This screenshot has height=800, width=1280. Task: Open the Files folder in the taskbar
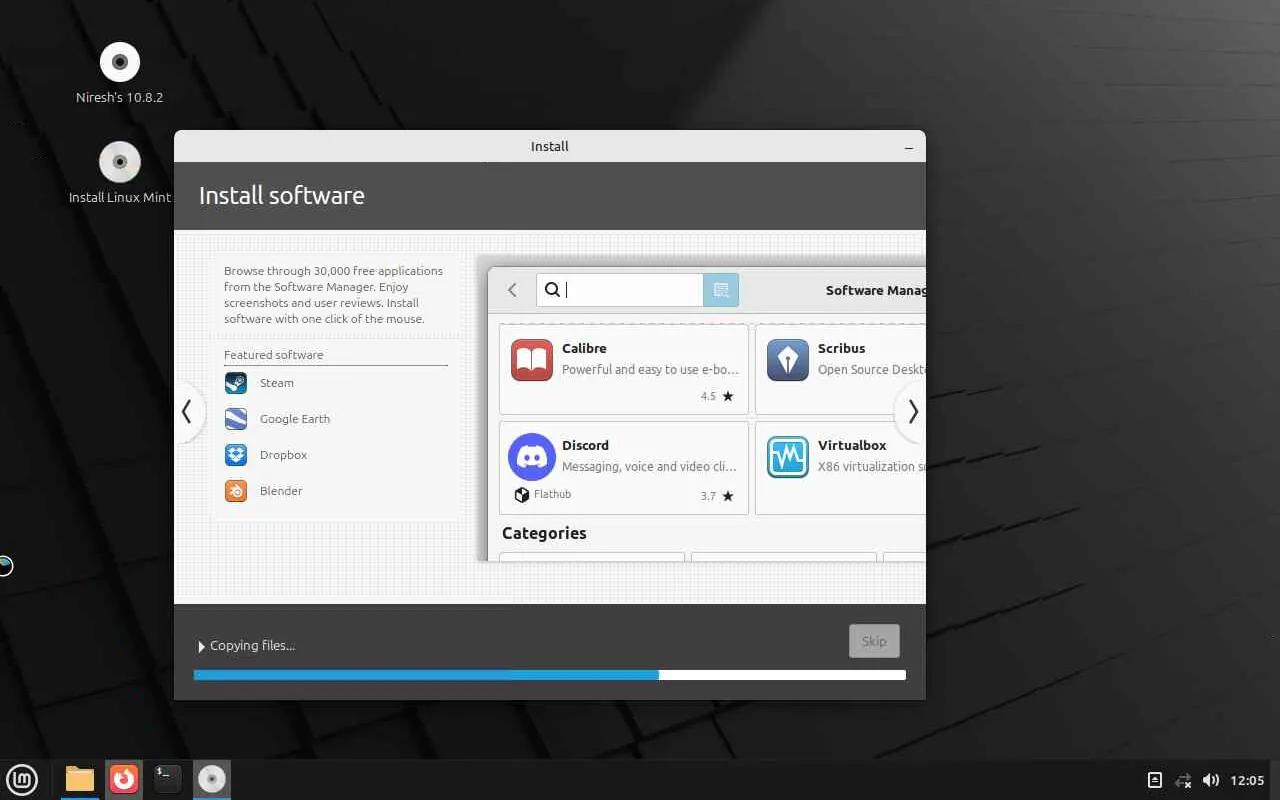pyautogui.click(x=80, y=779)
